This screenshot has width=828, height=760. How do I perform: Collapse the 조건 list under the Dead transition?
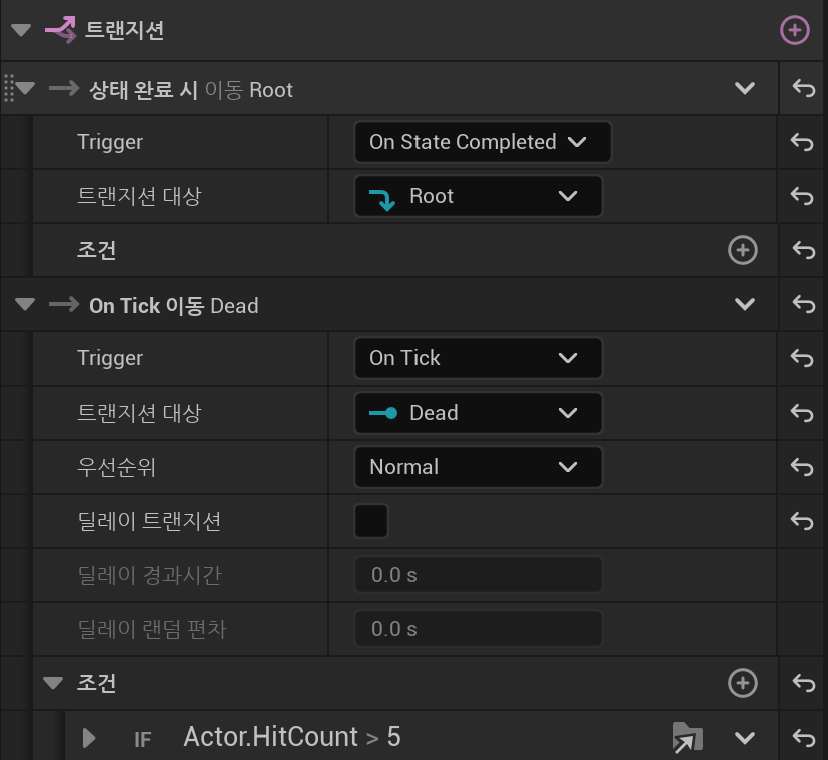click(53, 683)
